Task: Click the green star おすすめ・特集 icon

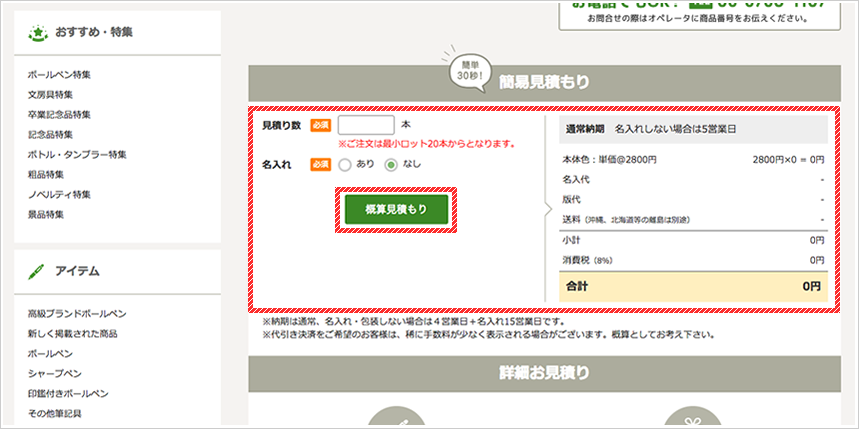Action: (x=37, y=33)
